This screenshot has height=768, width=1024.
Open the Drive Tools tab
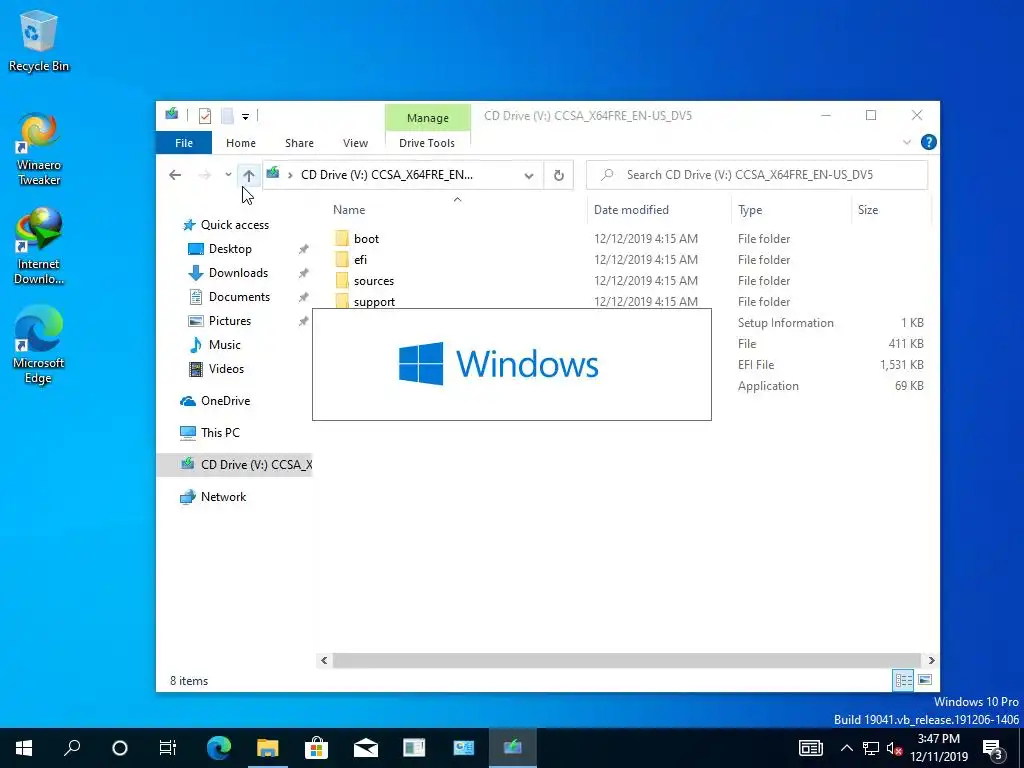click(427, 143)
